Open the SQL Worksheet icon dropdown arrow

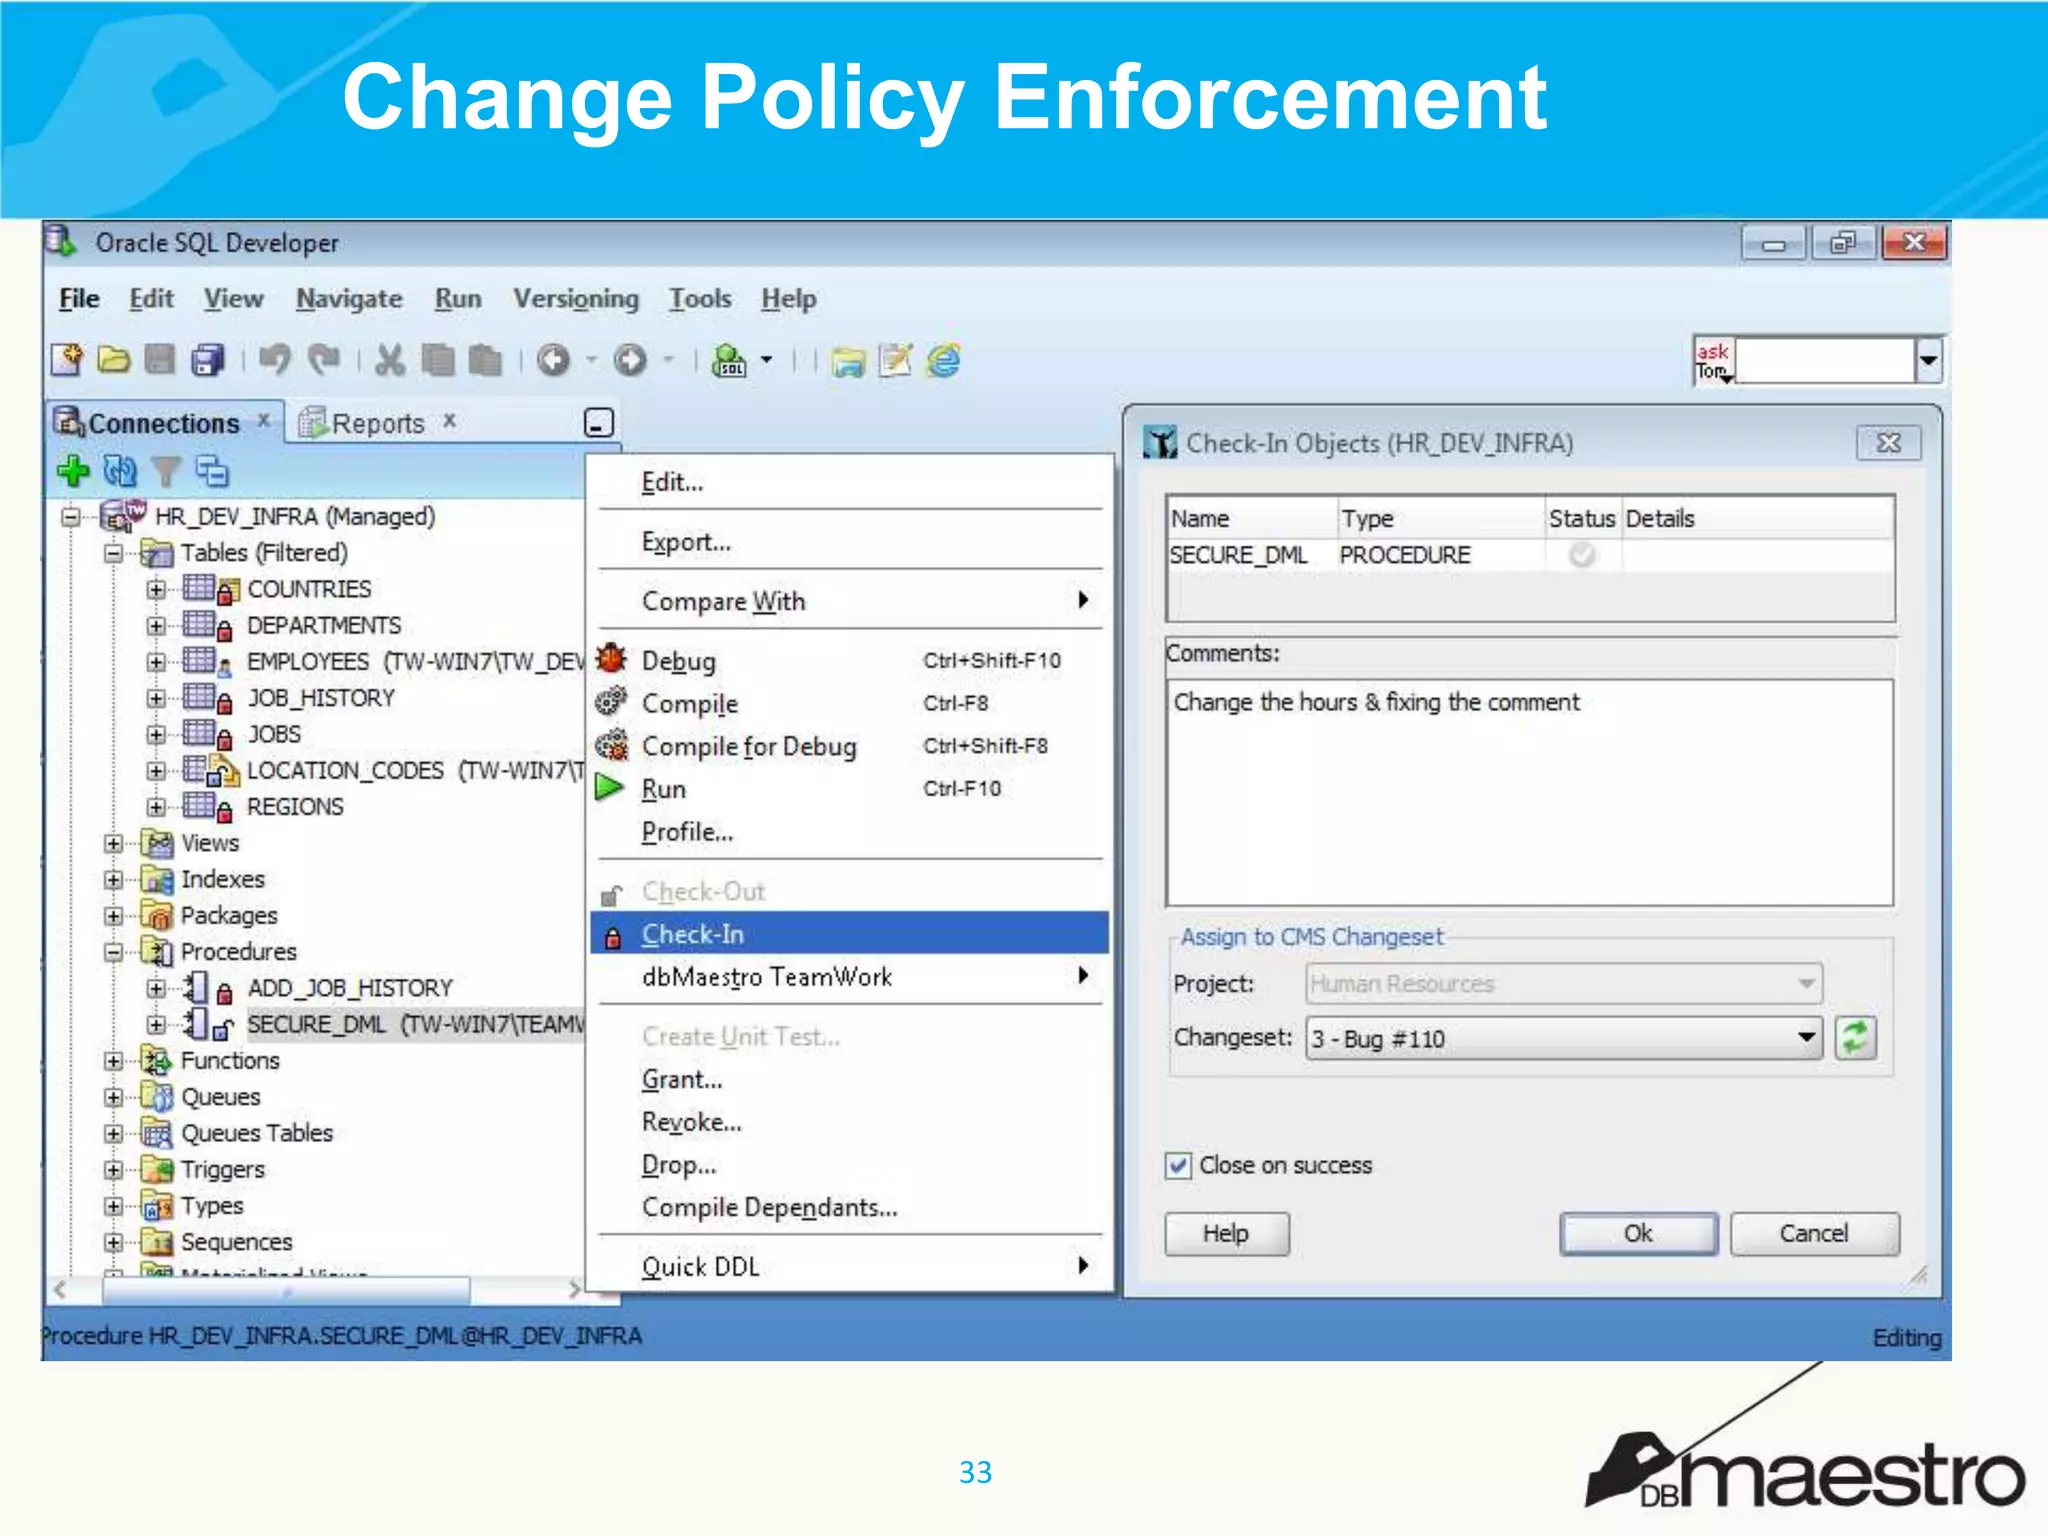(x=767, y=359)
